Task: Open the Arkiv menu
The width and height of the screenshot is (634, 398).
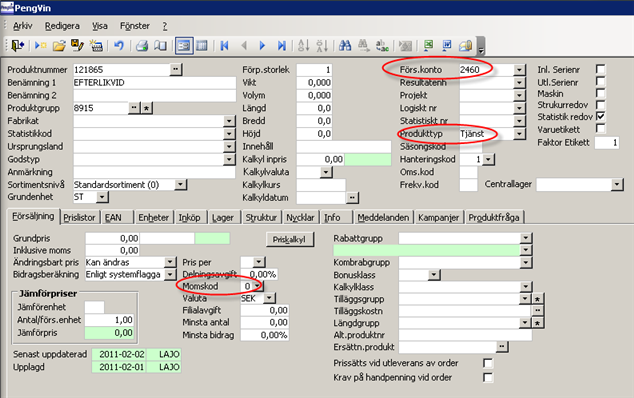Action: tap(22, 26)
